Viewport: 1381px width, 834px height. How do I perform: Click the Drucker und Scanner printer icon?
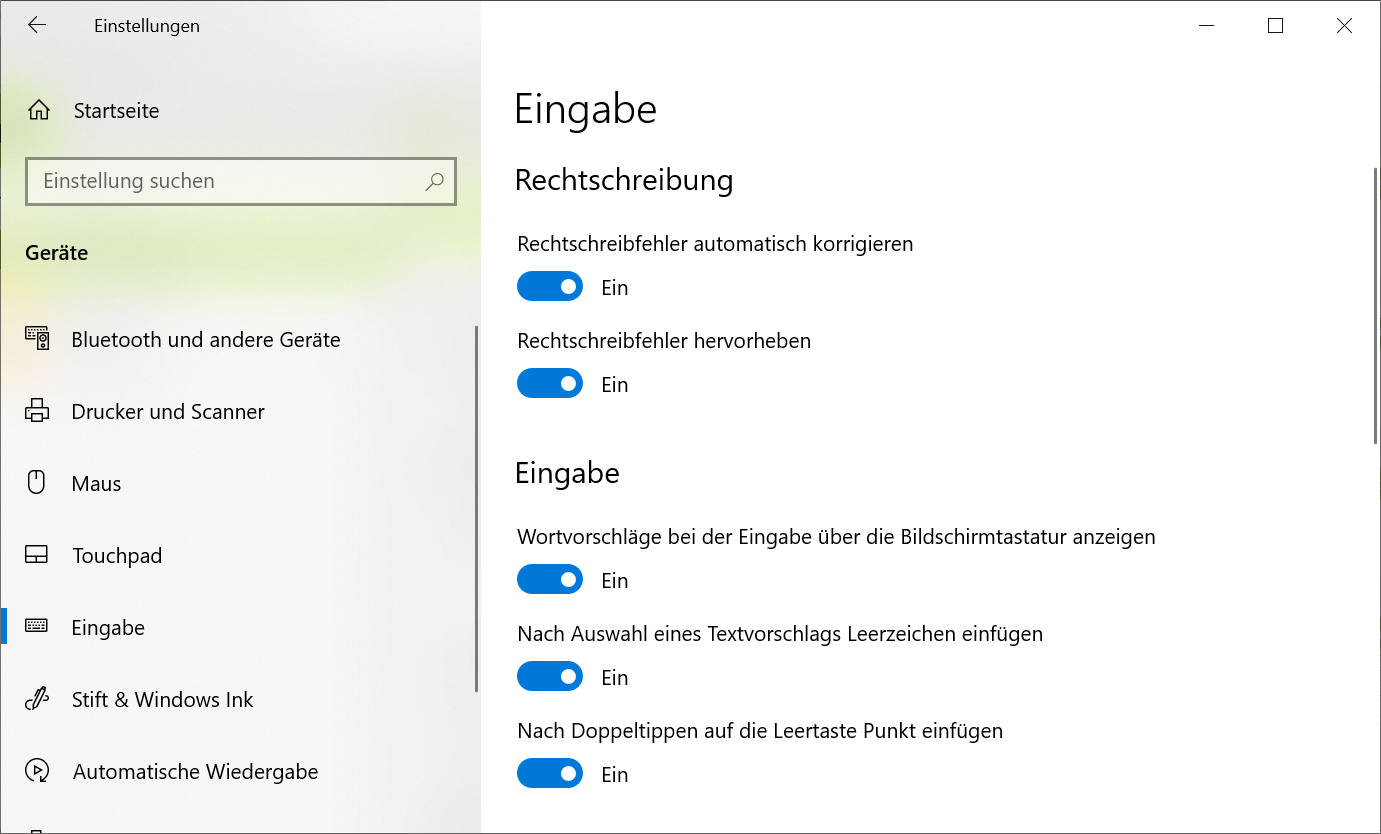37,412
